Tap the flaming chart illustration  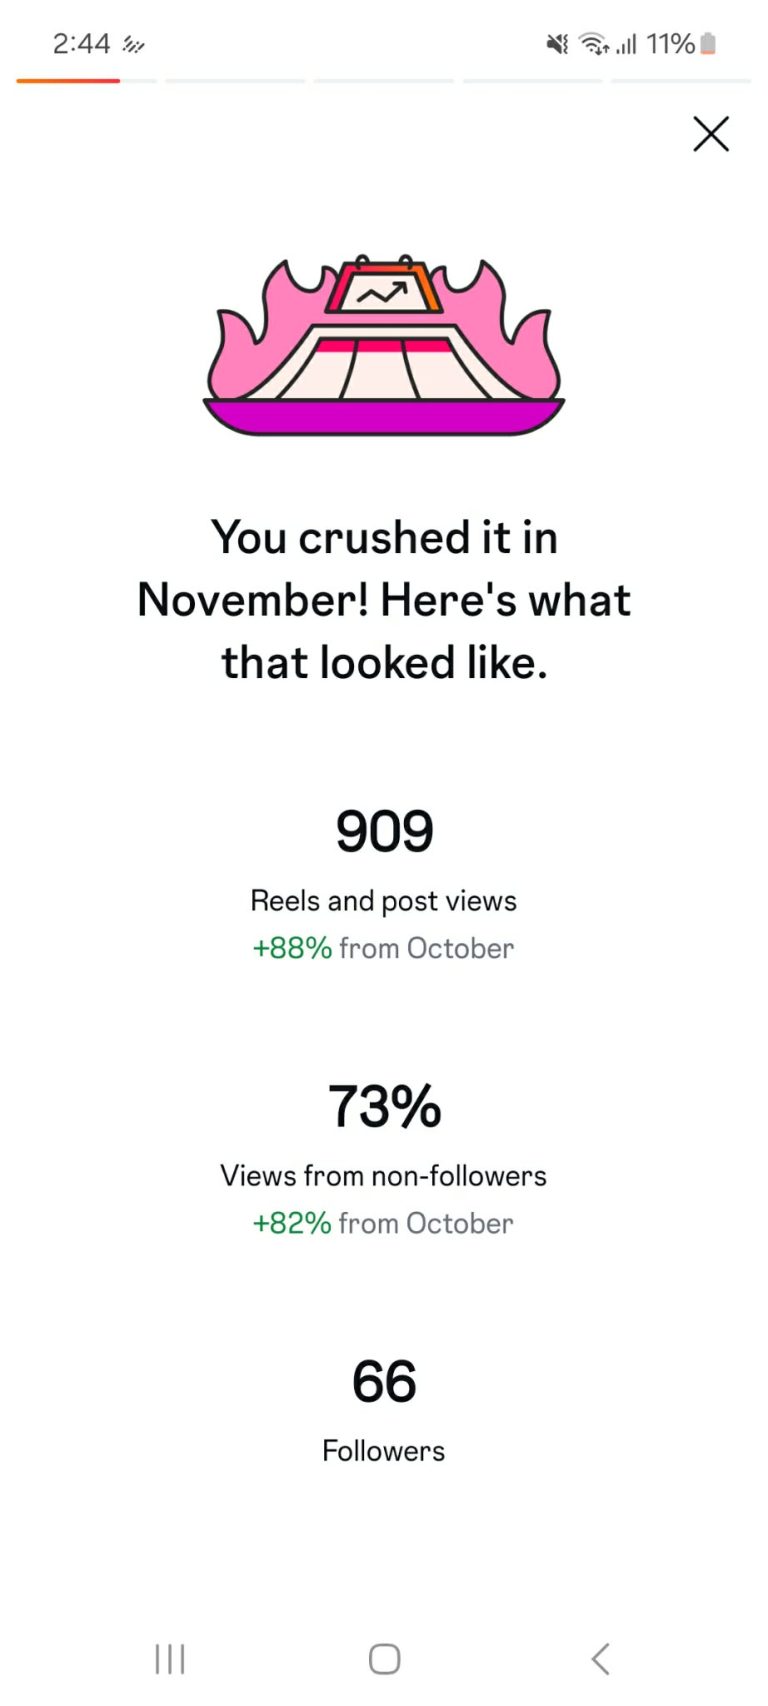pyautogui.click(x=384, y=345)
